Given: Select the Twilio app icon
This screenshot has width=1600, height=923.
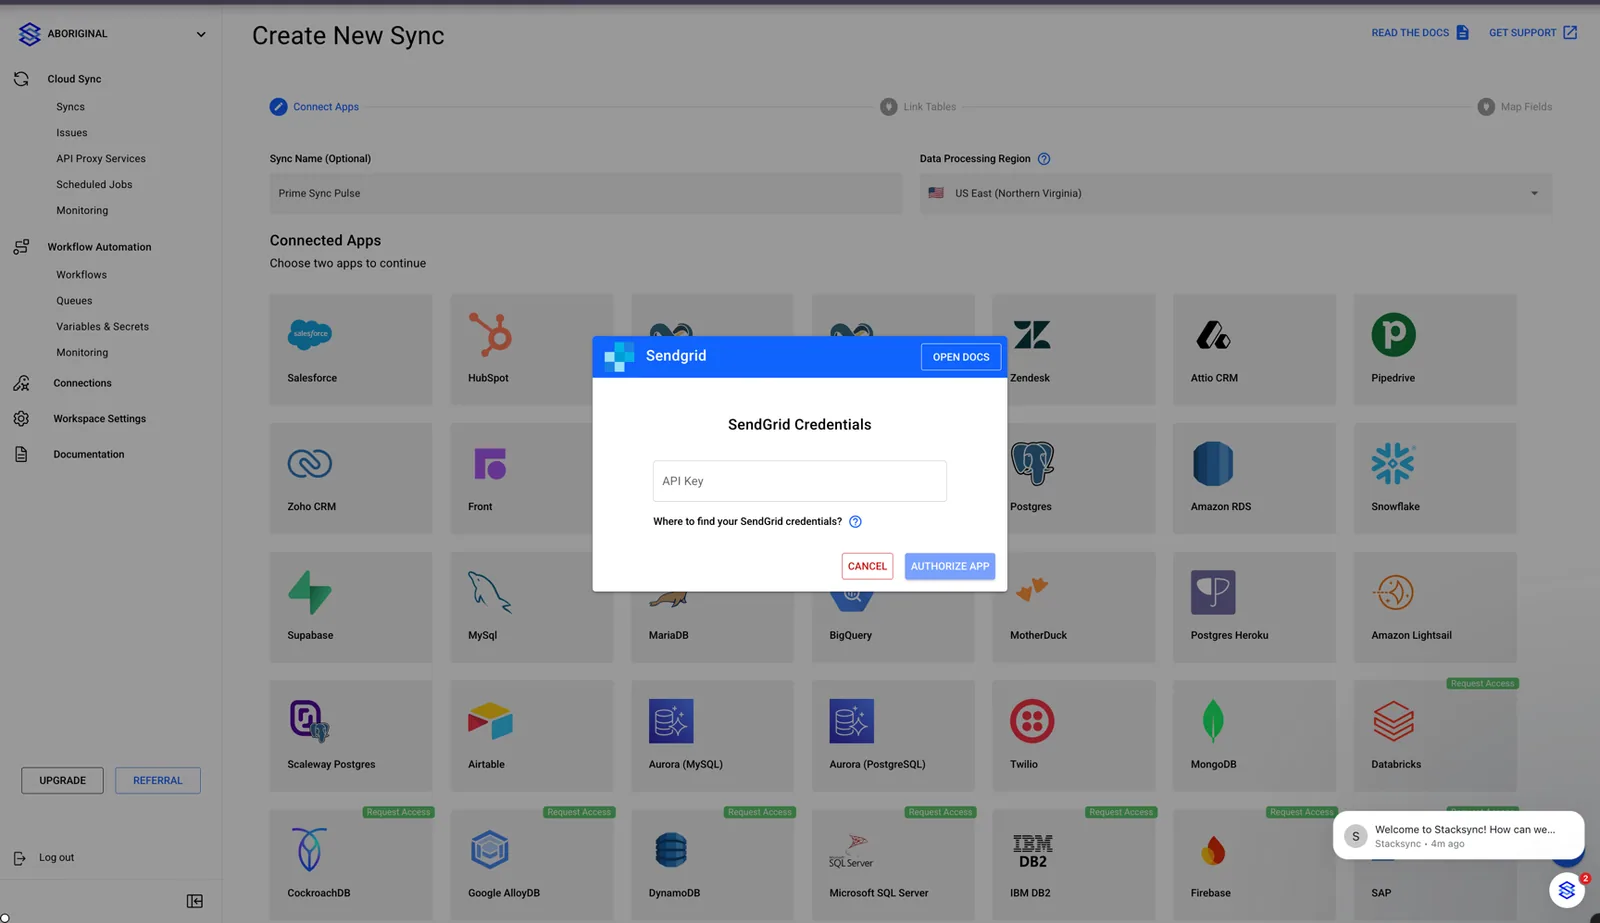Looking at the screenshot, I should click(x=1032, y=721).
